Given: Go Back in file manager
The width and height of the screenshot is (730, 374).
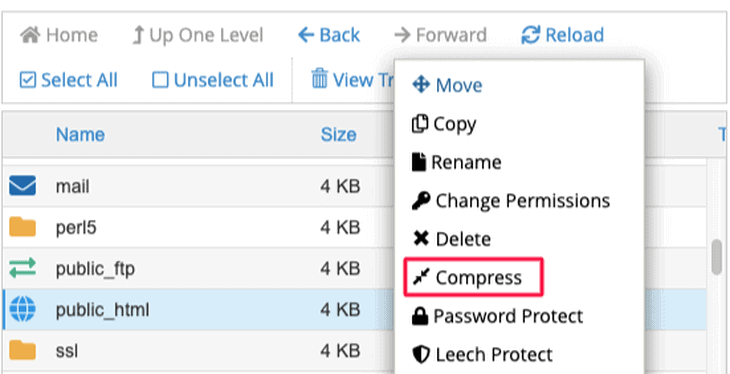Looking at the screenshot, I should [329, 35].
